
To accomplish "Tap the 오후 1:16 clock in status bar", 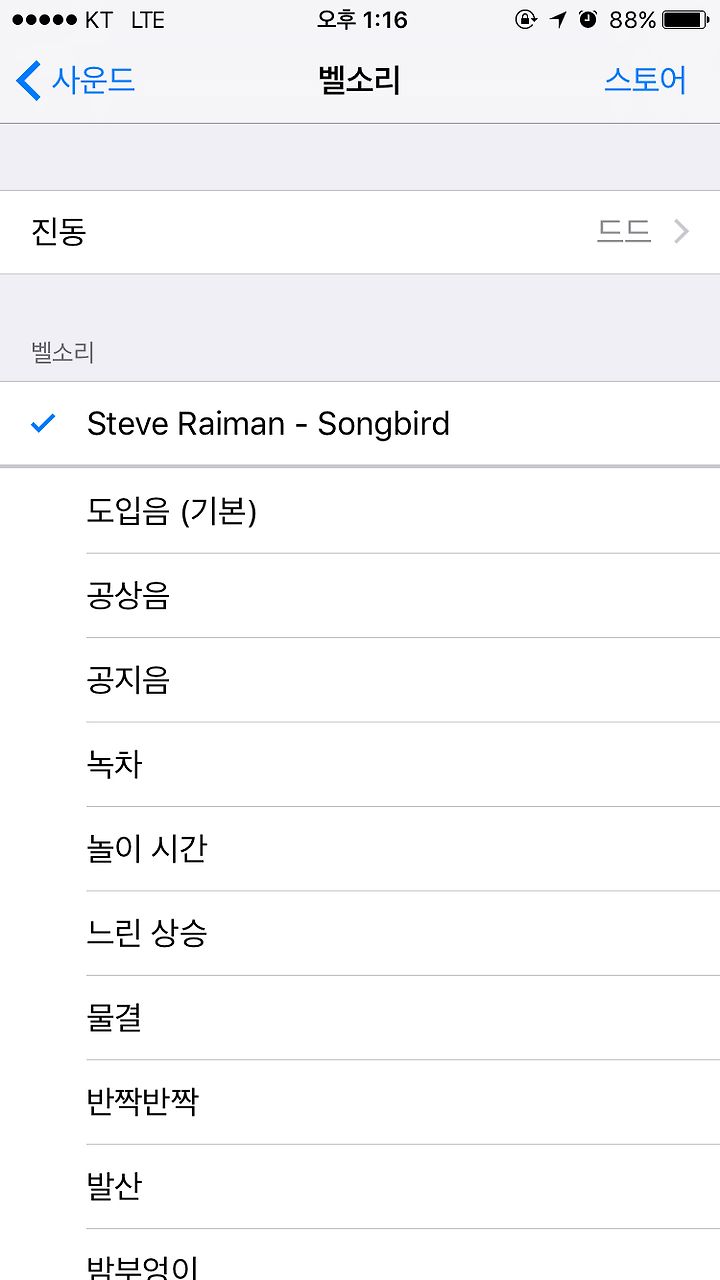I will pyautogui.click(x=362, y=20).
